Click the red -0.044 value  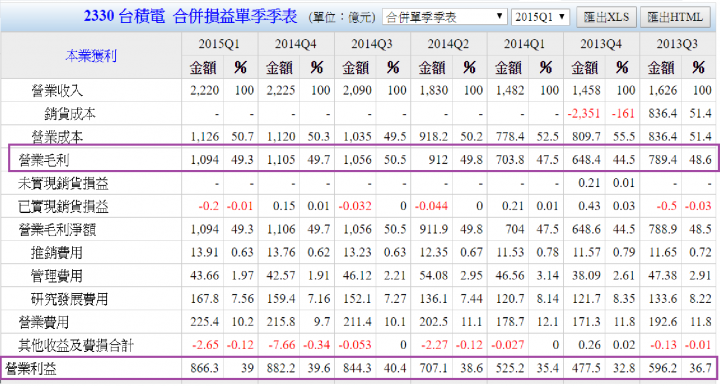(x=431, y=206)
